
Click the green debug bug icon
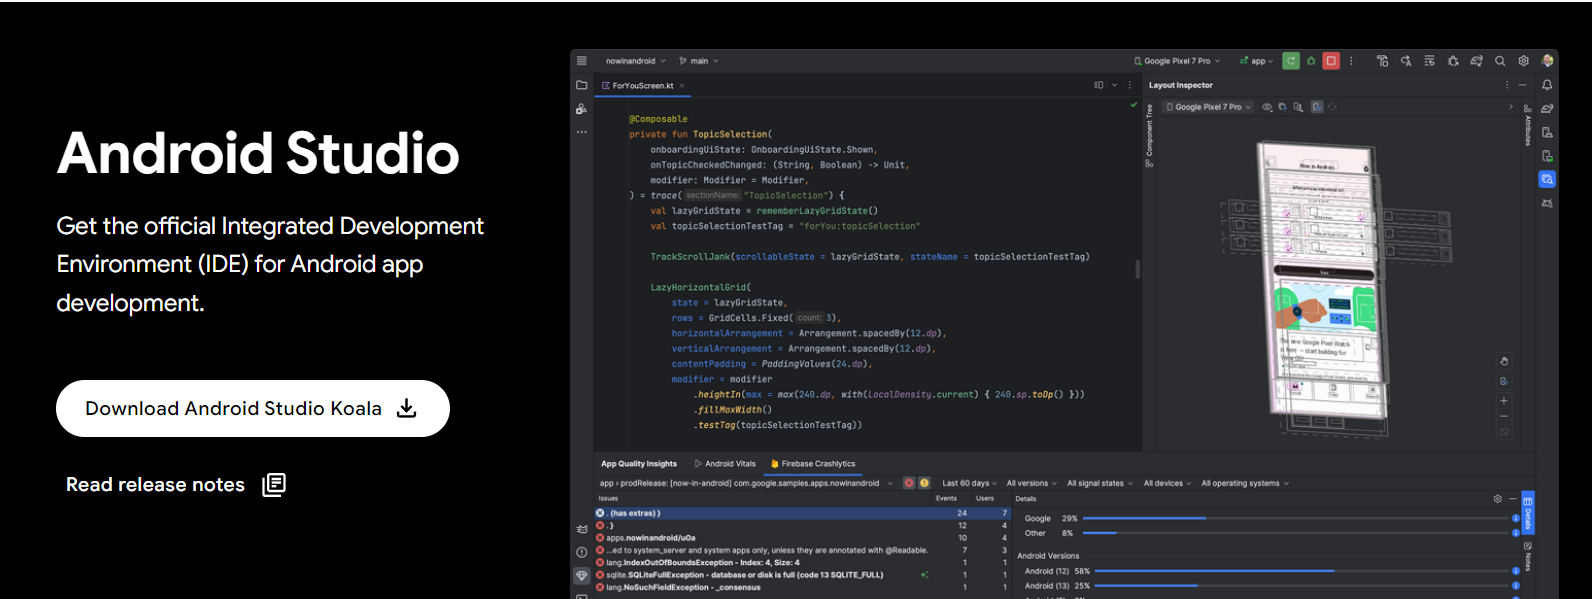point(1311,61)
